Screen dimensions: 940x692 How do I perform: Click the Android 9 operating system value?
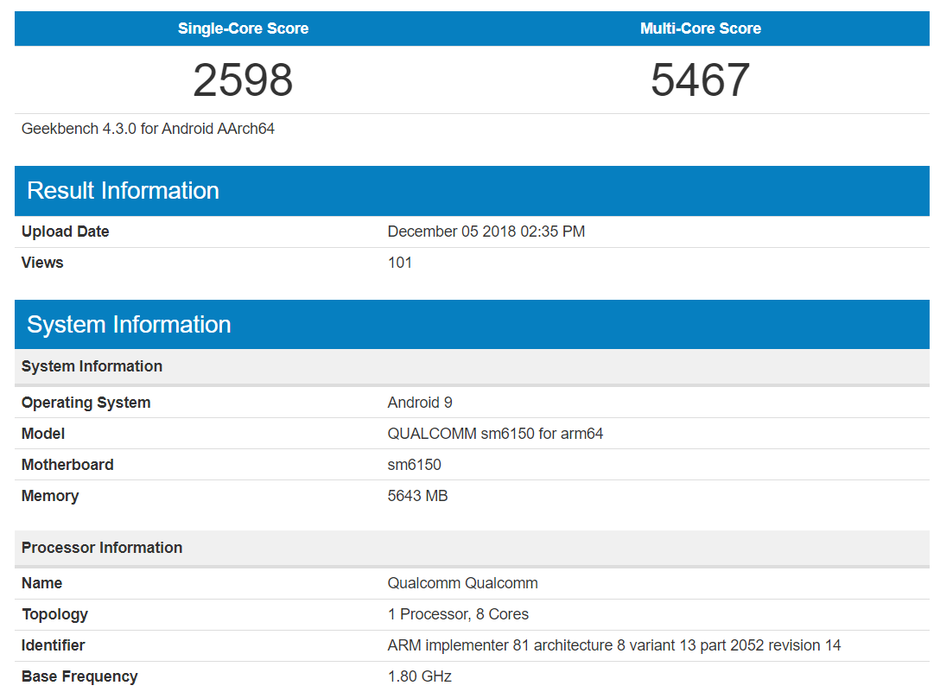coord(420,402)
